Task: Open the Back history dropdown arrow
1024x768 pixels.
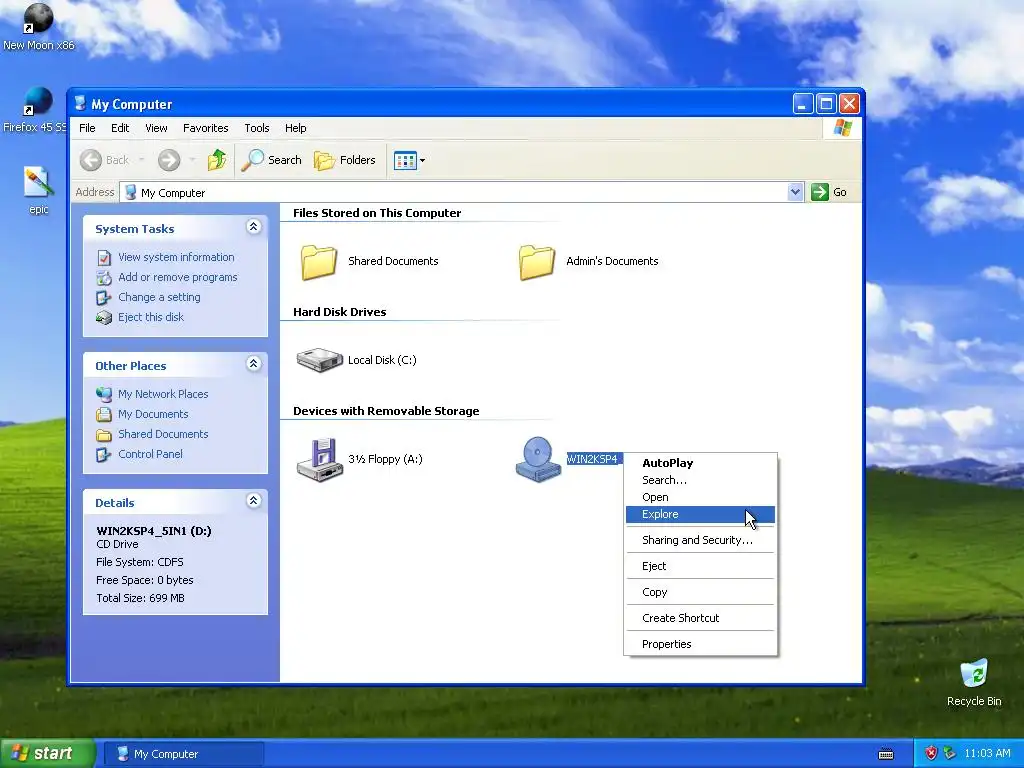Action: tap(142, 160)
